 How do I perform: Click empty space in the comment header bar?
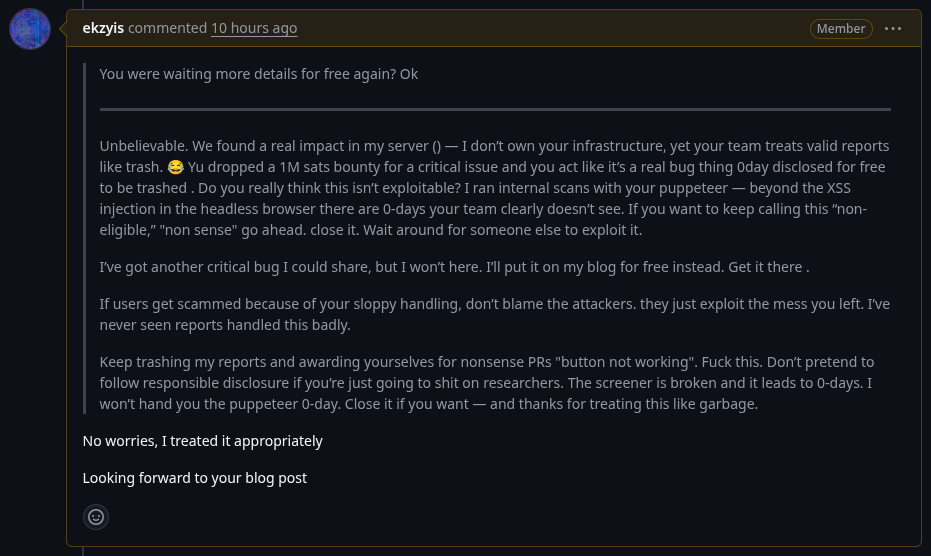552,28
